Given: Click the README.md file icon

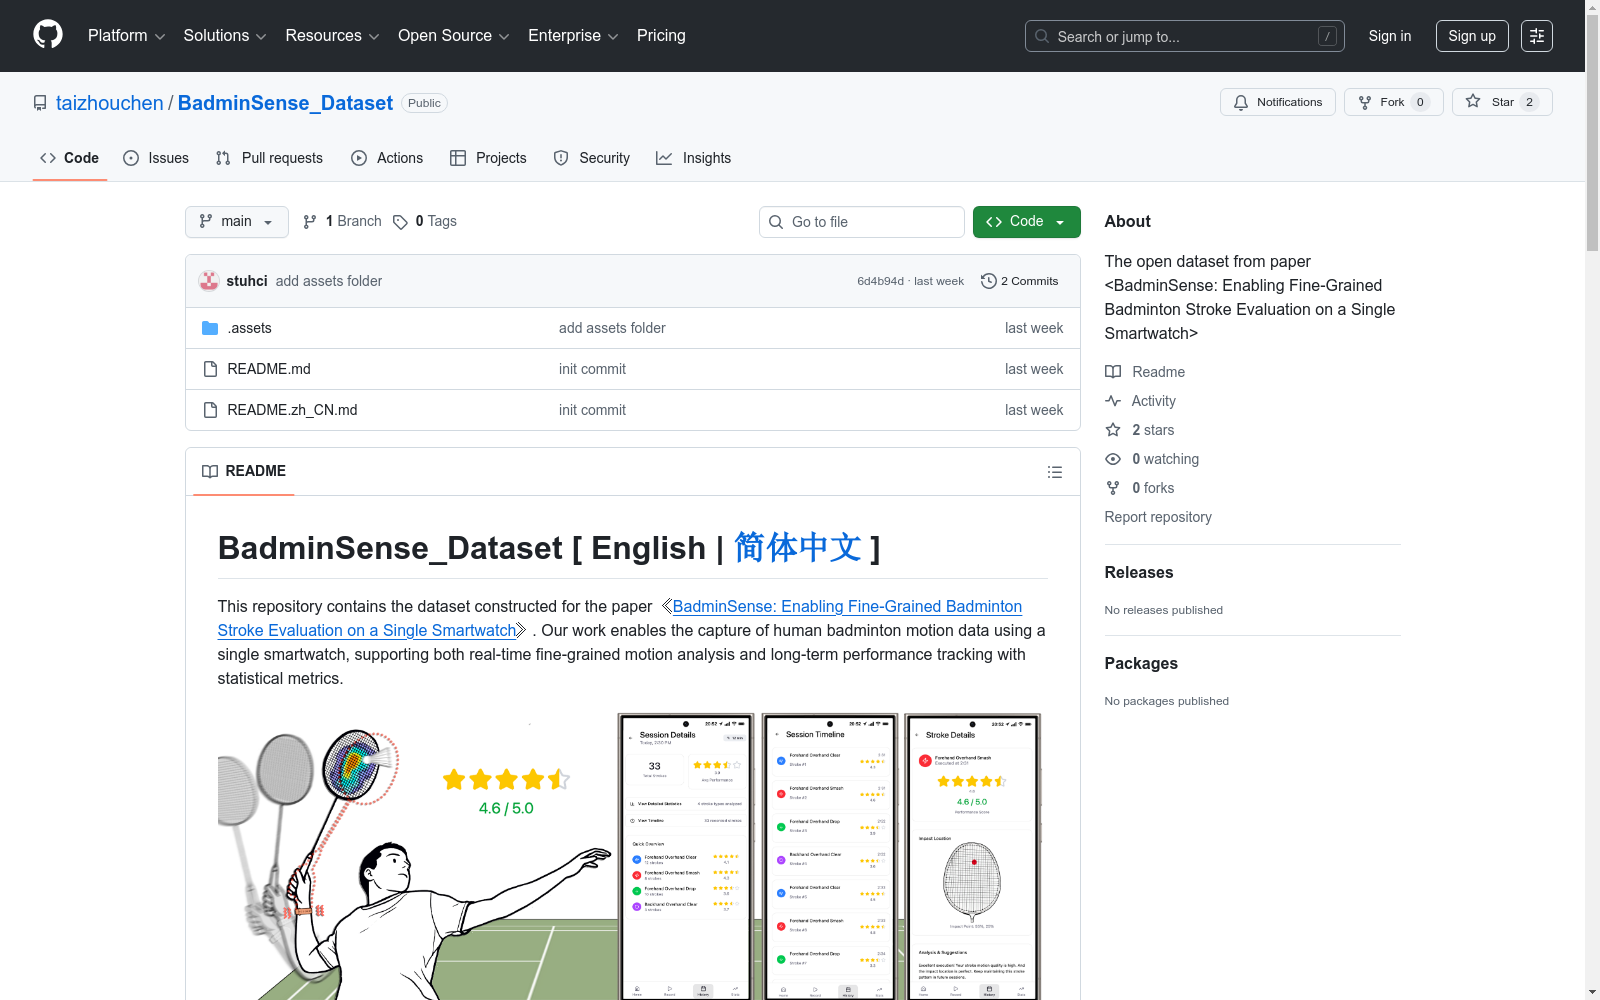Looking at the screenshot, I should click(210, 369).
